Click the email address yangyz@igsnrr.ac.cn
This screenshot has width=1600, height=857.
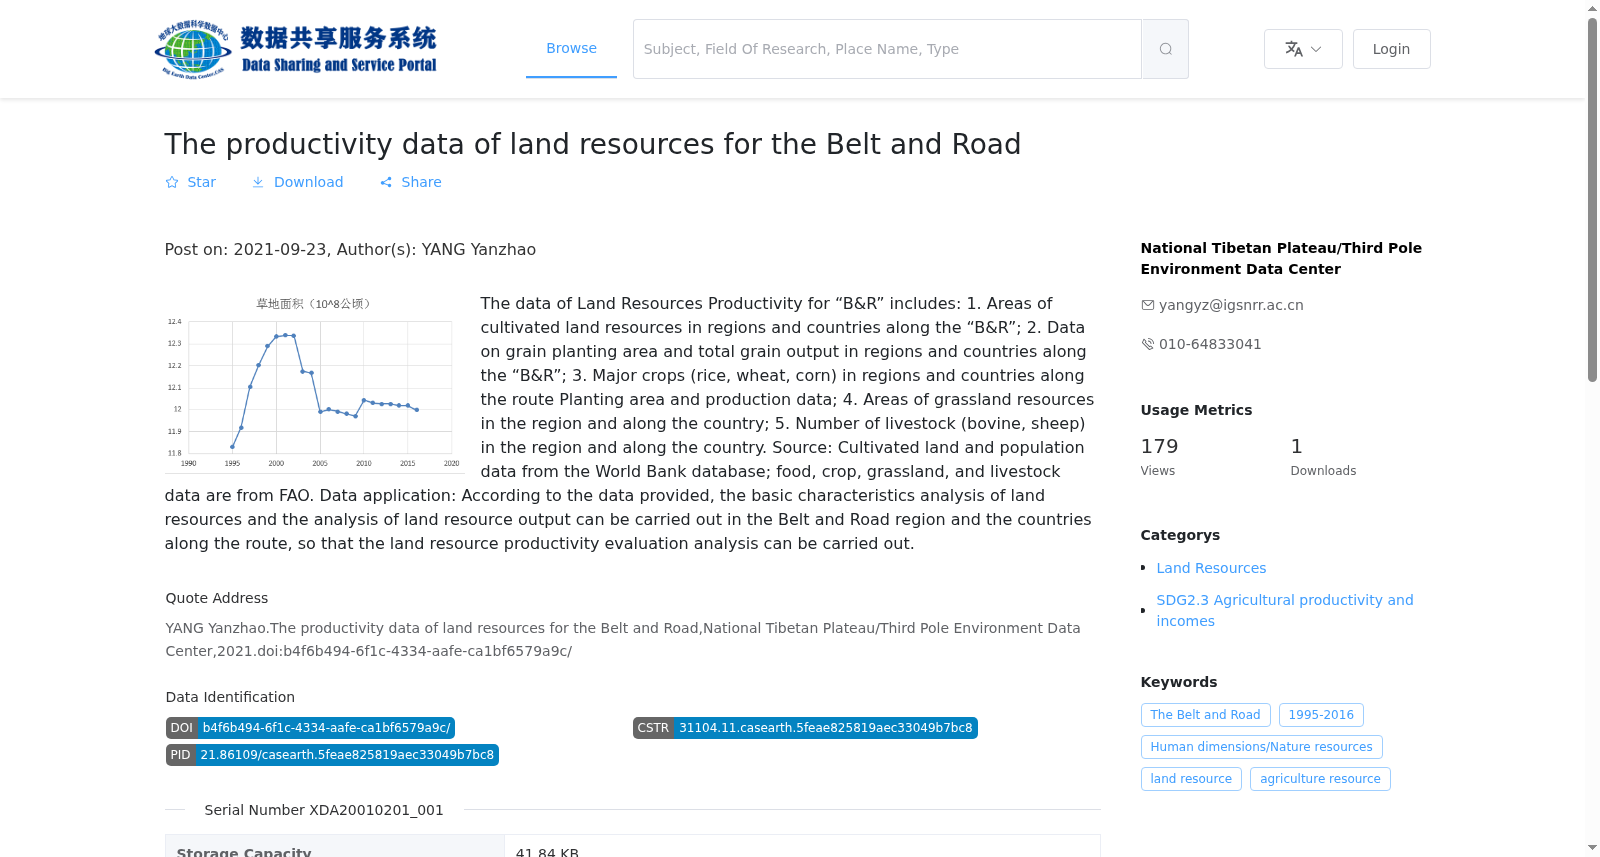coord(1231,305)
